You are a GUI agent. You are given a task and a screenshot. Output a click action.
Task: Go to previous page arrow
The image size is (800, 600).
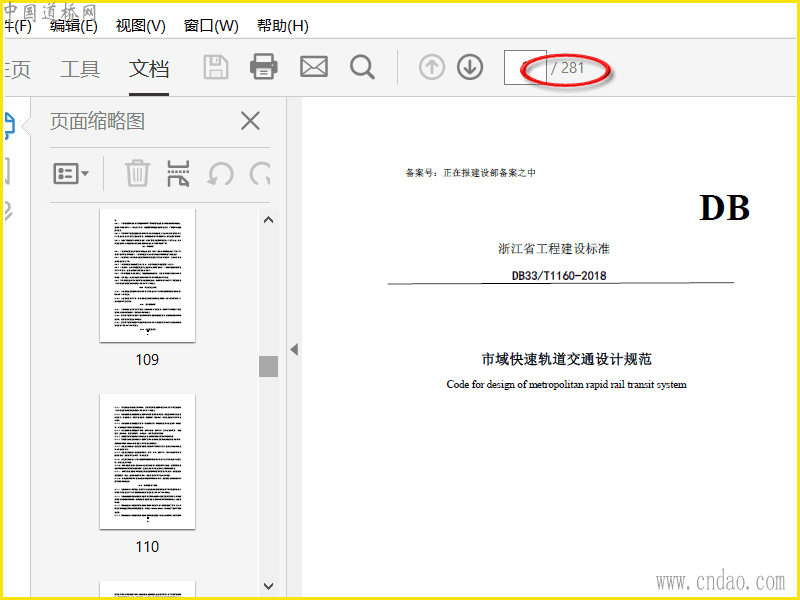tap(432, 67)
